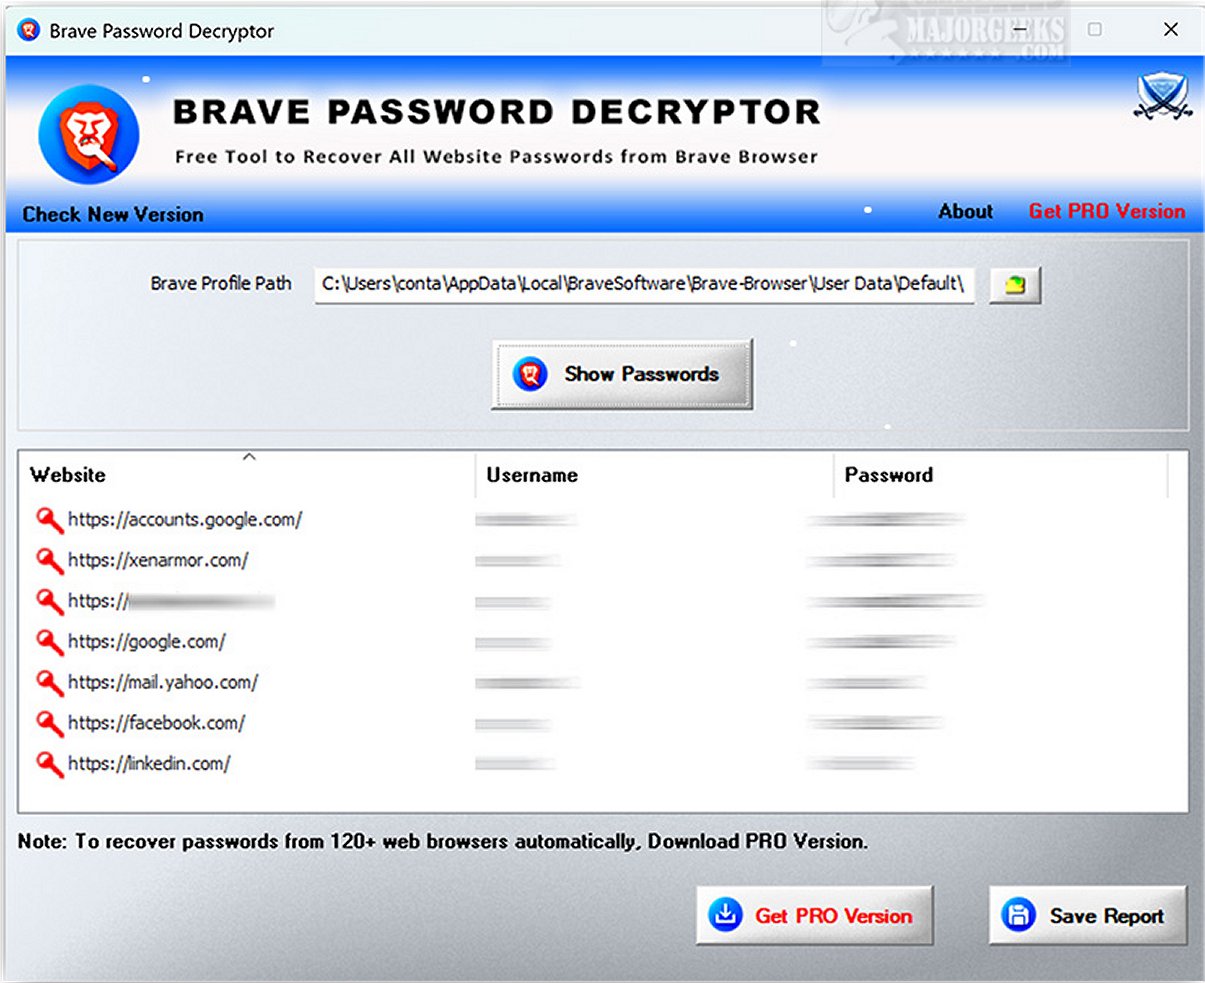Click the blurred username for mail.yahoo.com
Screen dimensions: 1205x983
tap(528, 683)
